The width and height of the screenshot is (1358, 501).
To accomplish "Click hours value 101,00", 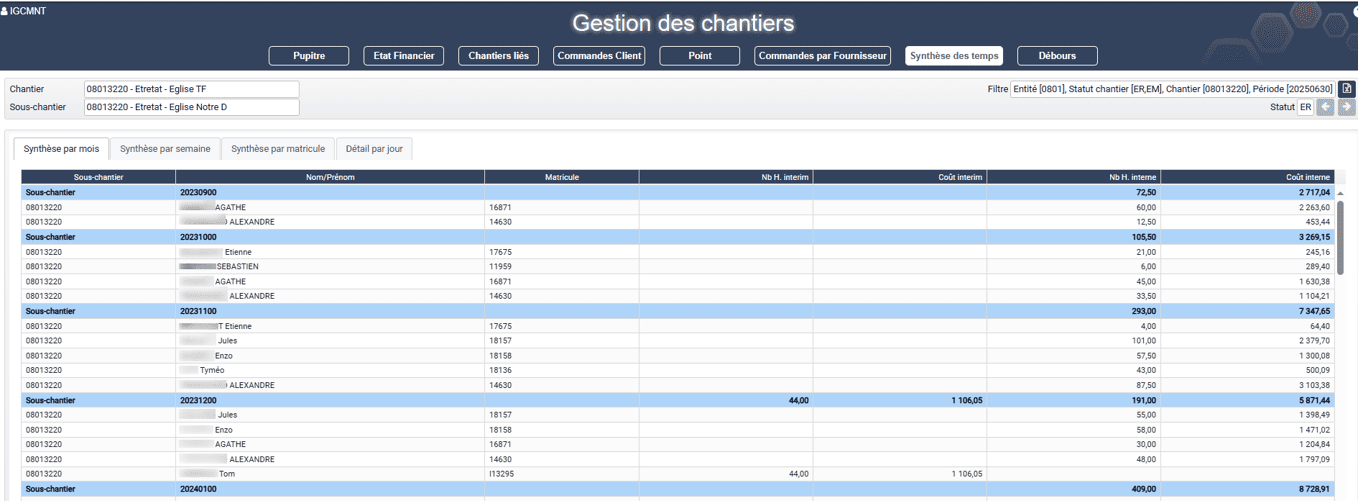I will point(1143,341).
